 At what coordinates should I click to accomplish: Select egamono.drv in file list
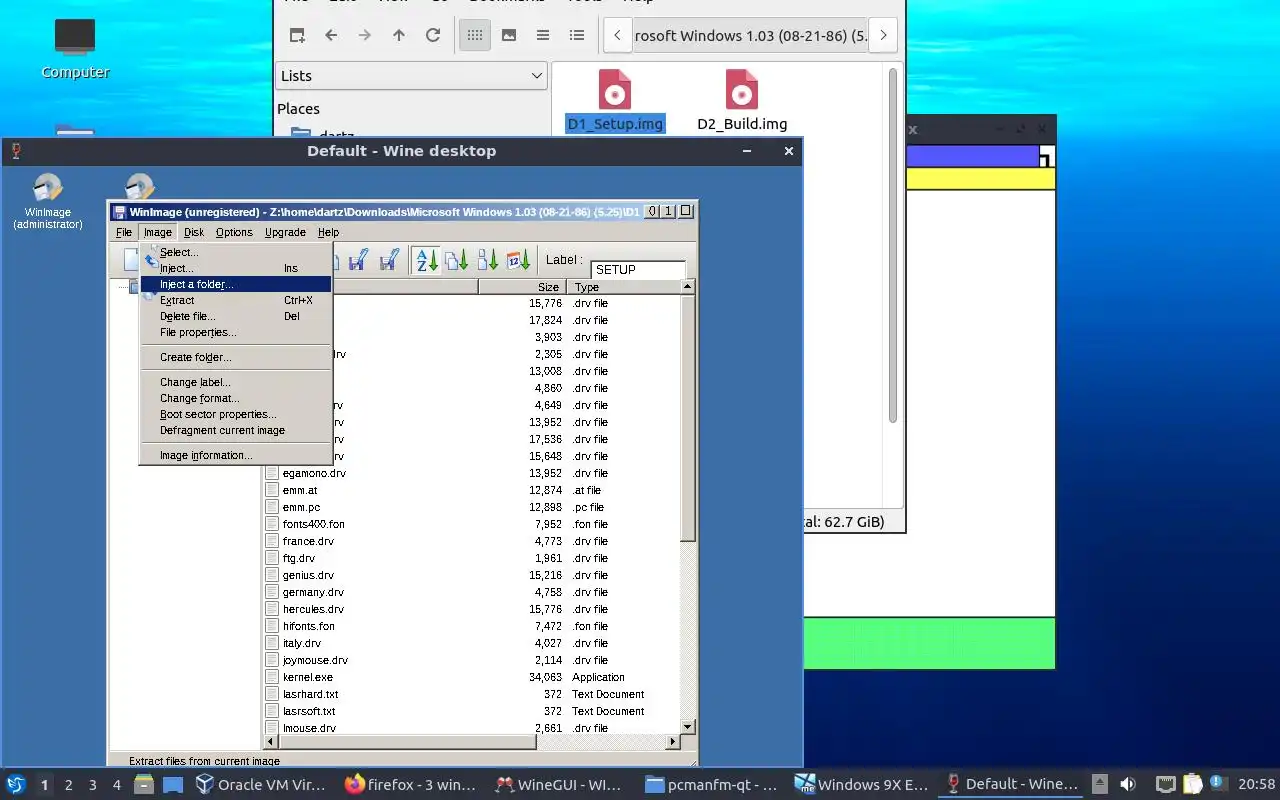tap(306, 473)
